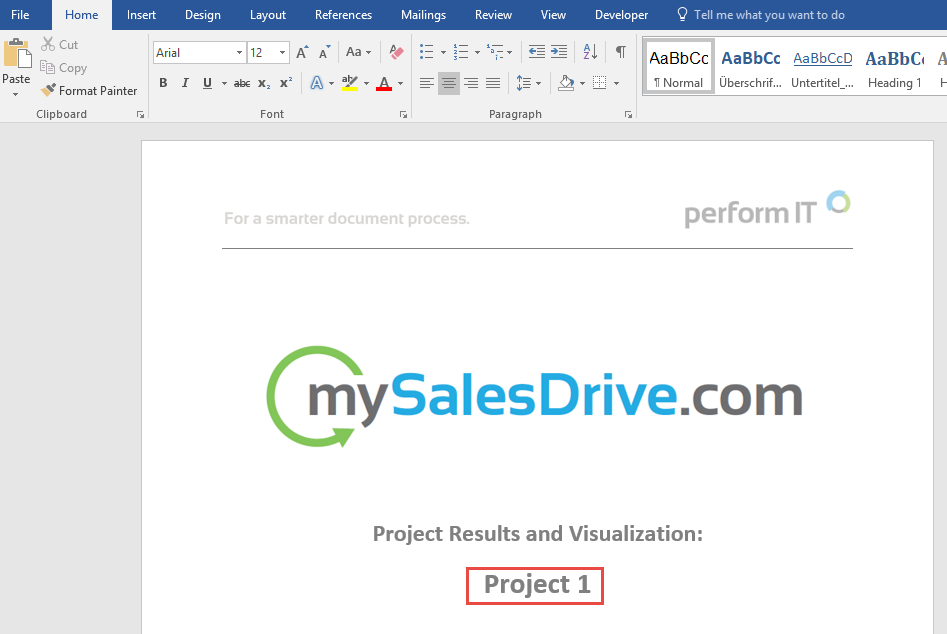Open the Clipboard pane launcher
The height and width of the screenshot is (634, 947).
tap(140, 115)
